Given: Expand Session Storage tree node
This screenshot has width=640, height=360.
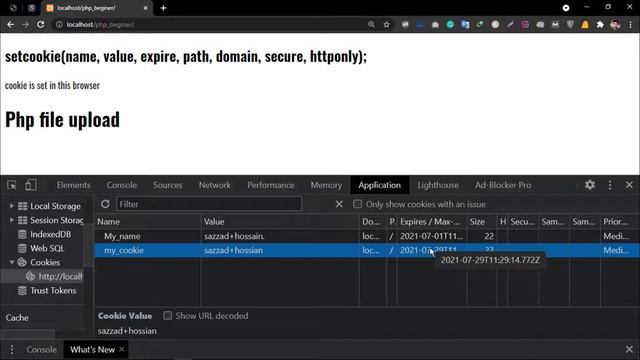Looking at the screenshot, I should (11, 220).
